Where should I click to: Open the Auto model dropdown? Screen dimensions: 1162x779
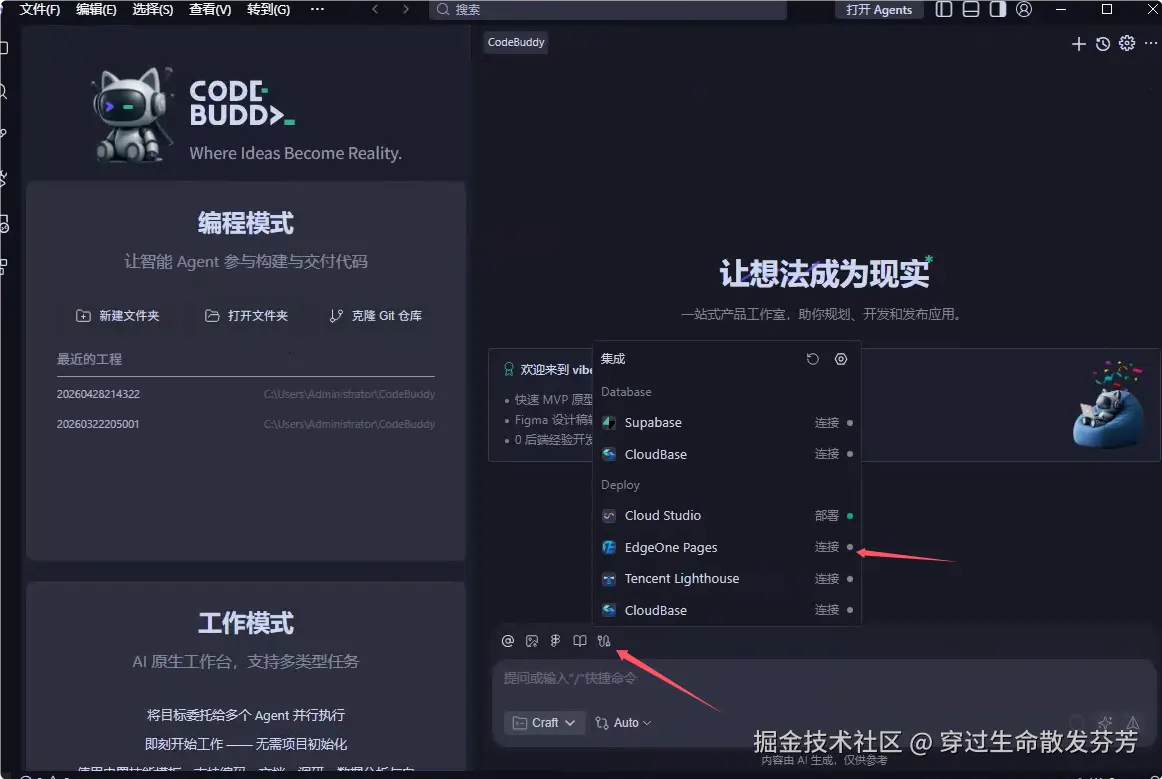(623, 723)
